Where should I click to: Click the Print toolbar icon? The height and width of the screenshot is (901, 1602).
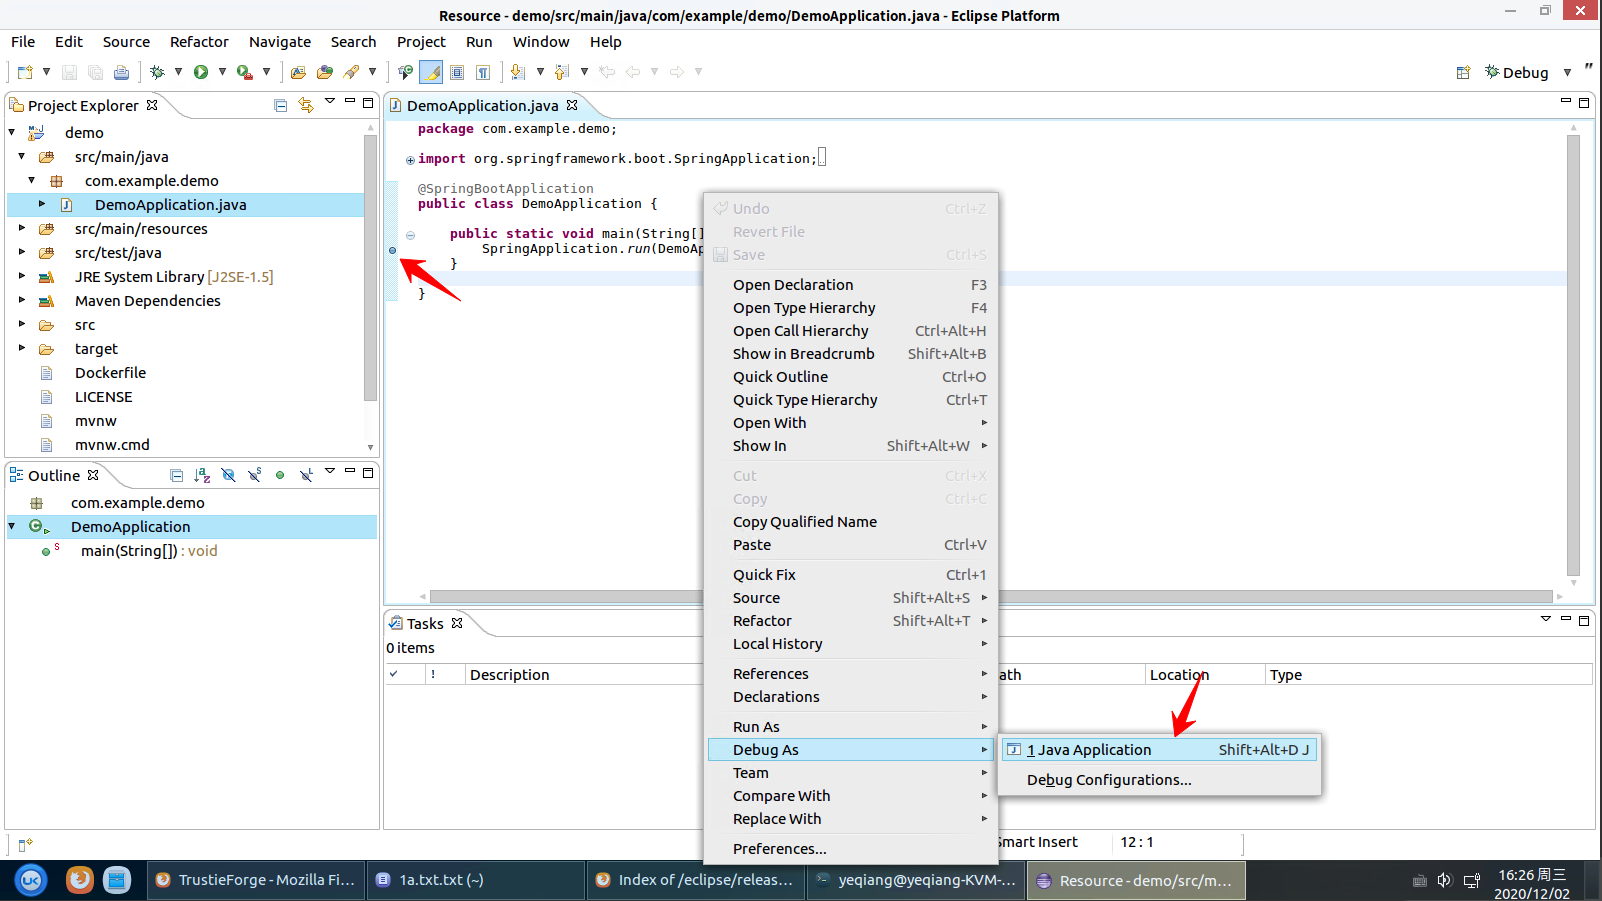point(121,72)
